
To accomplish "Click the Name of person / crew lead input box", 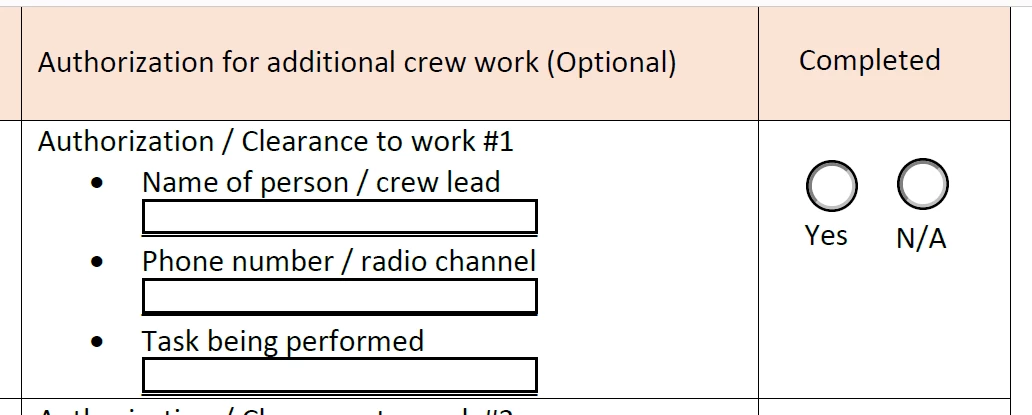I will (340, 217).
